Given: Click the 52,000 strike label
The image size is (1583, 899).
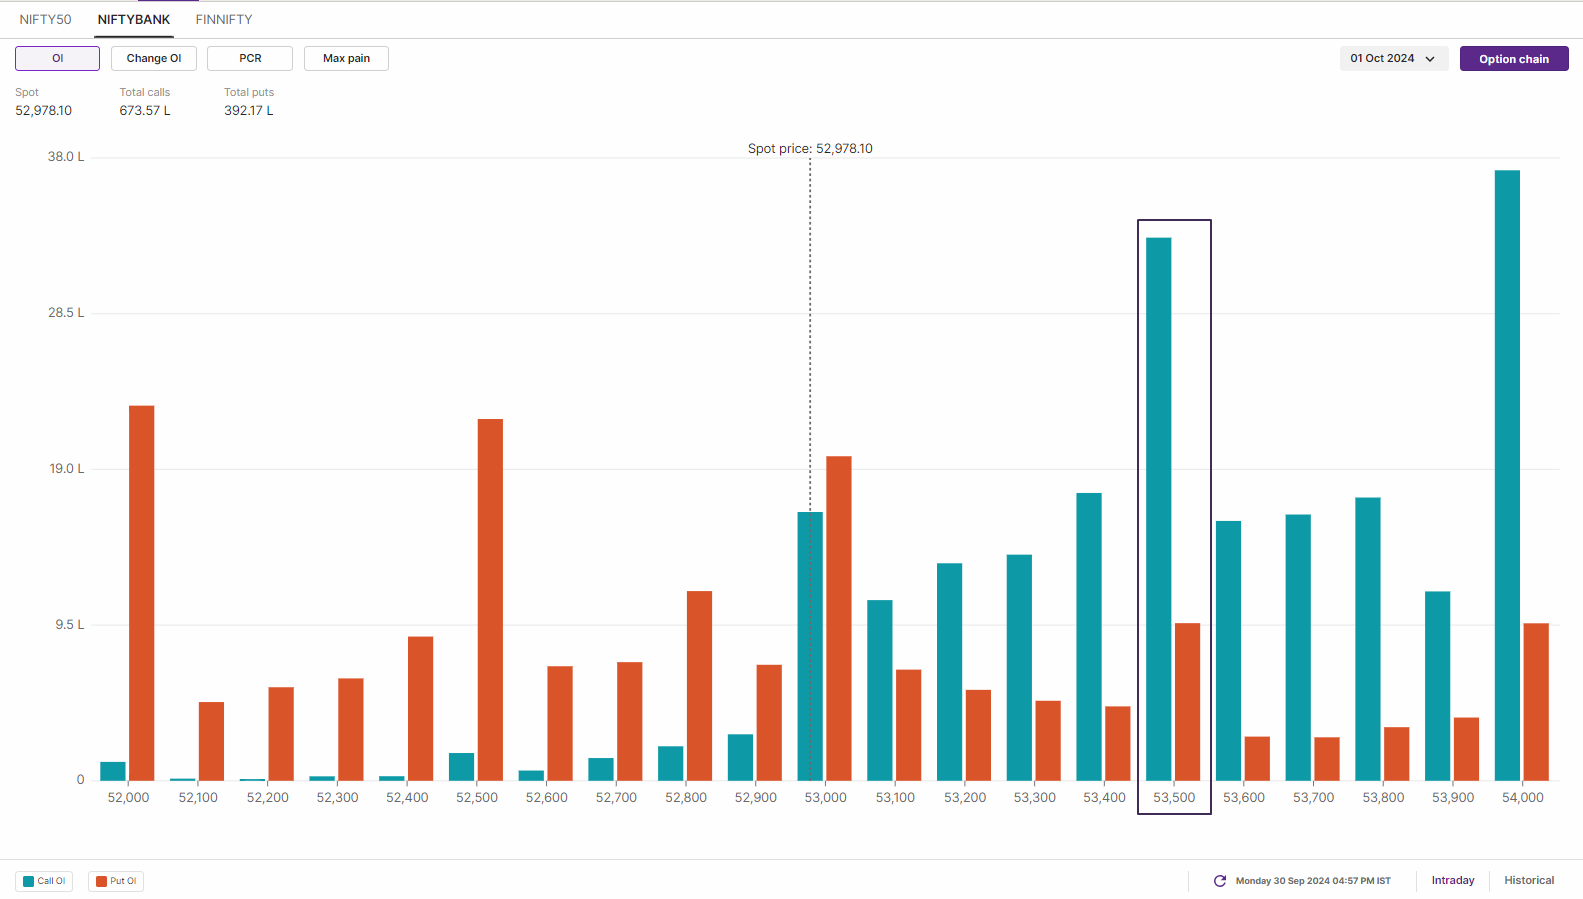Looking at the screenshot, I should pos(128,797).
